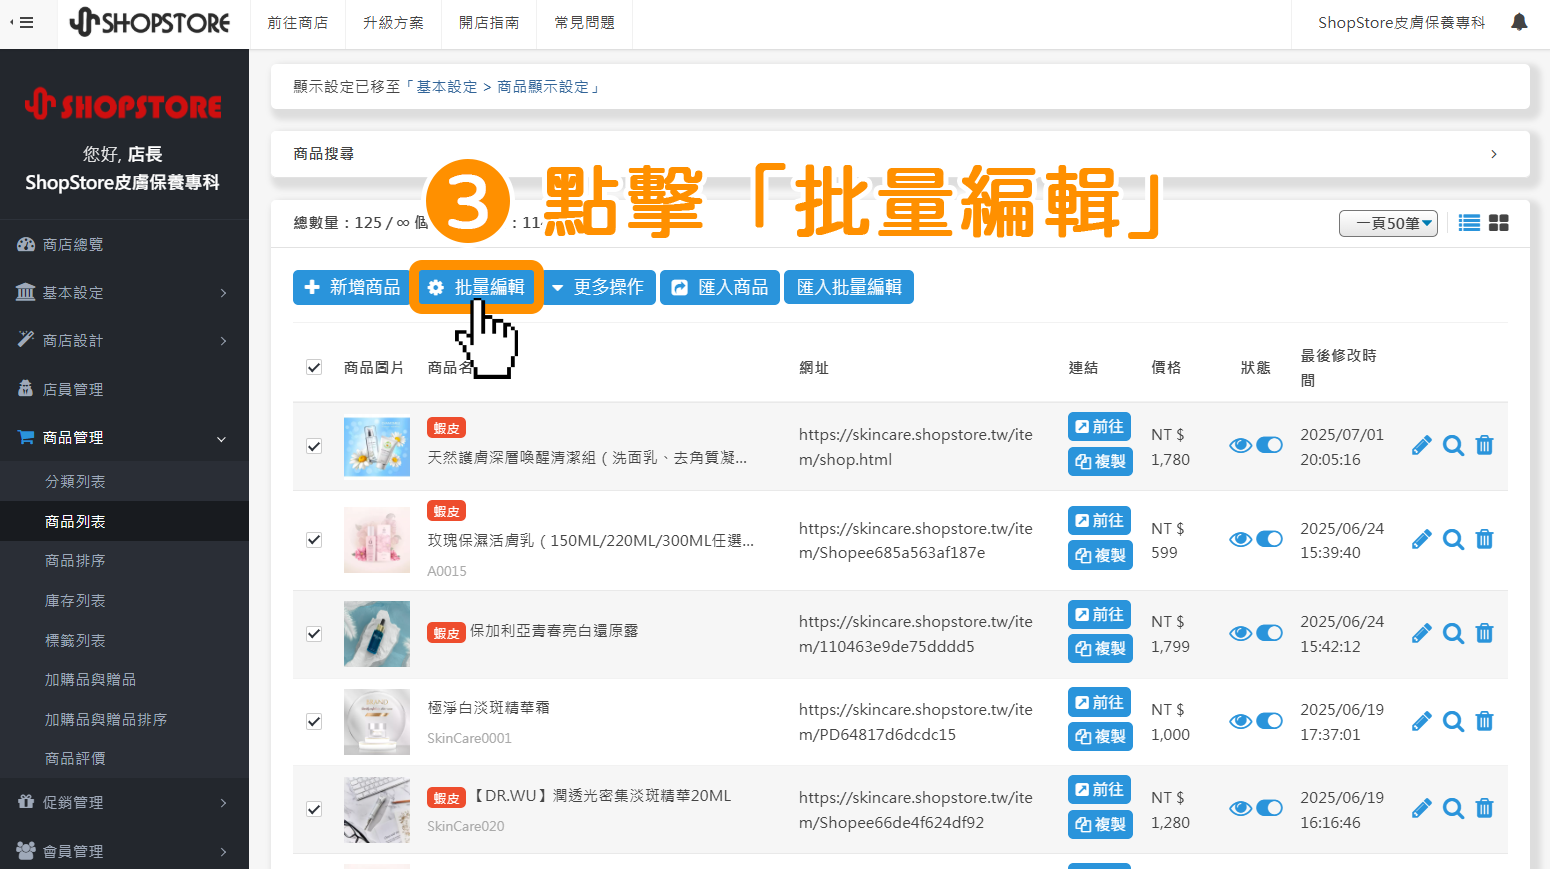Switch off status toggle for DR.WU 精華

coord(1270,808)
